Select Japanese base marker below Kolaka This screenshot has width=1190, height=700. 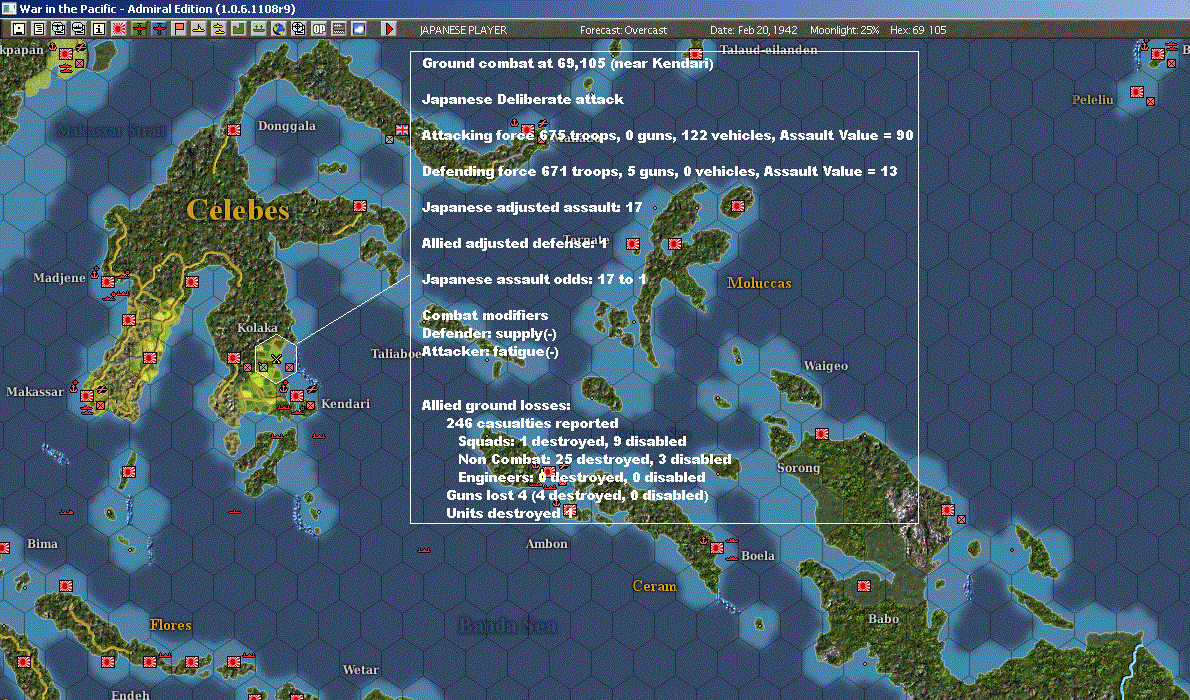pos(234,358)
